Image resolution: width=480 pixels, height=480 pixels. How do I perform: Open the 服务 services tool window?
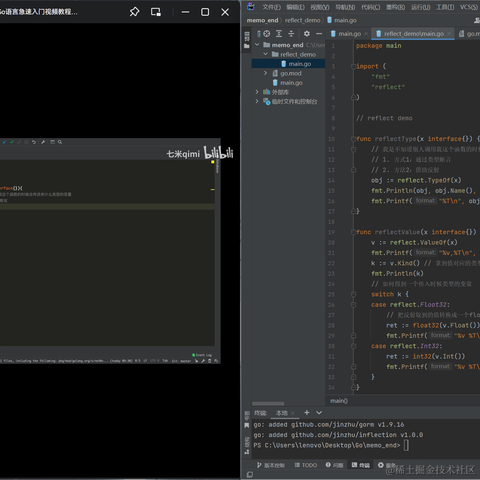387,465
